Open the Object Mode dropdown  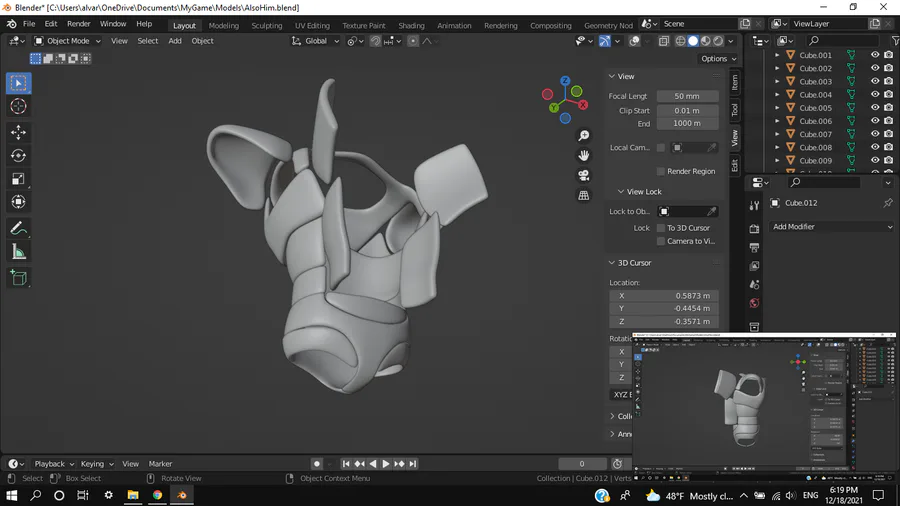tap(67, 41)
